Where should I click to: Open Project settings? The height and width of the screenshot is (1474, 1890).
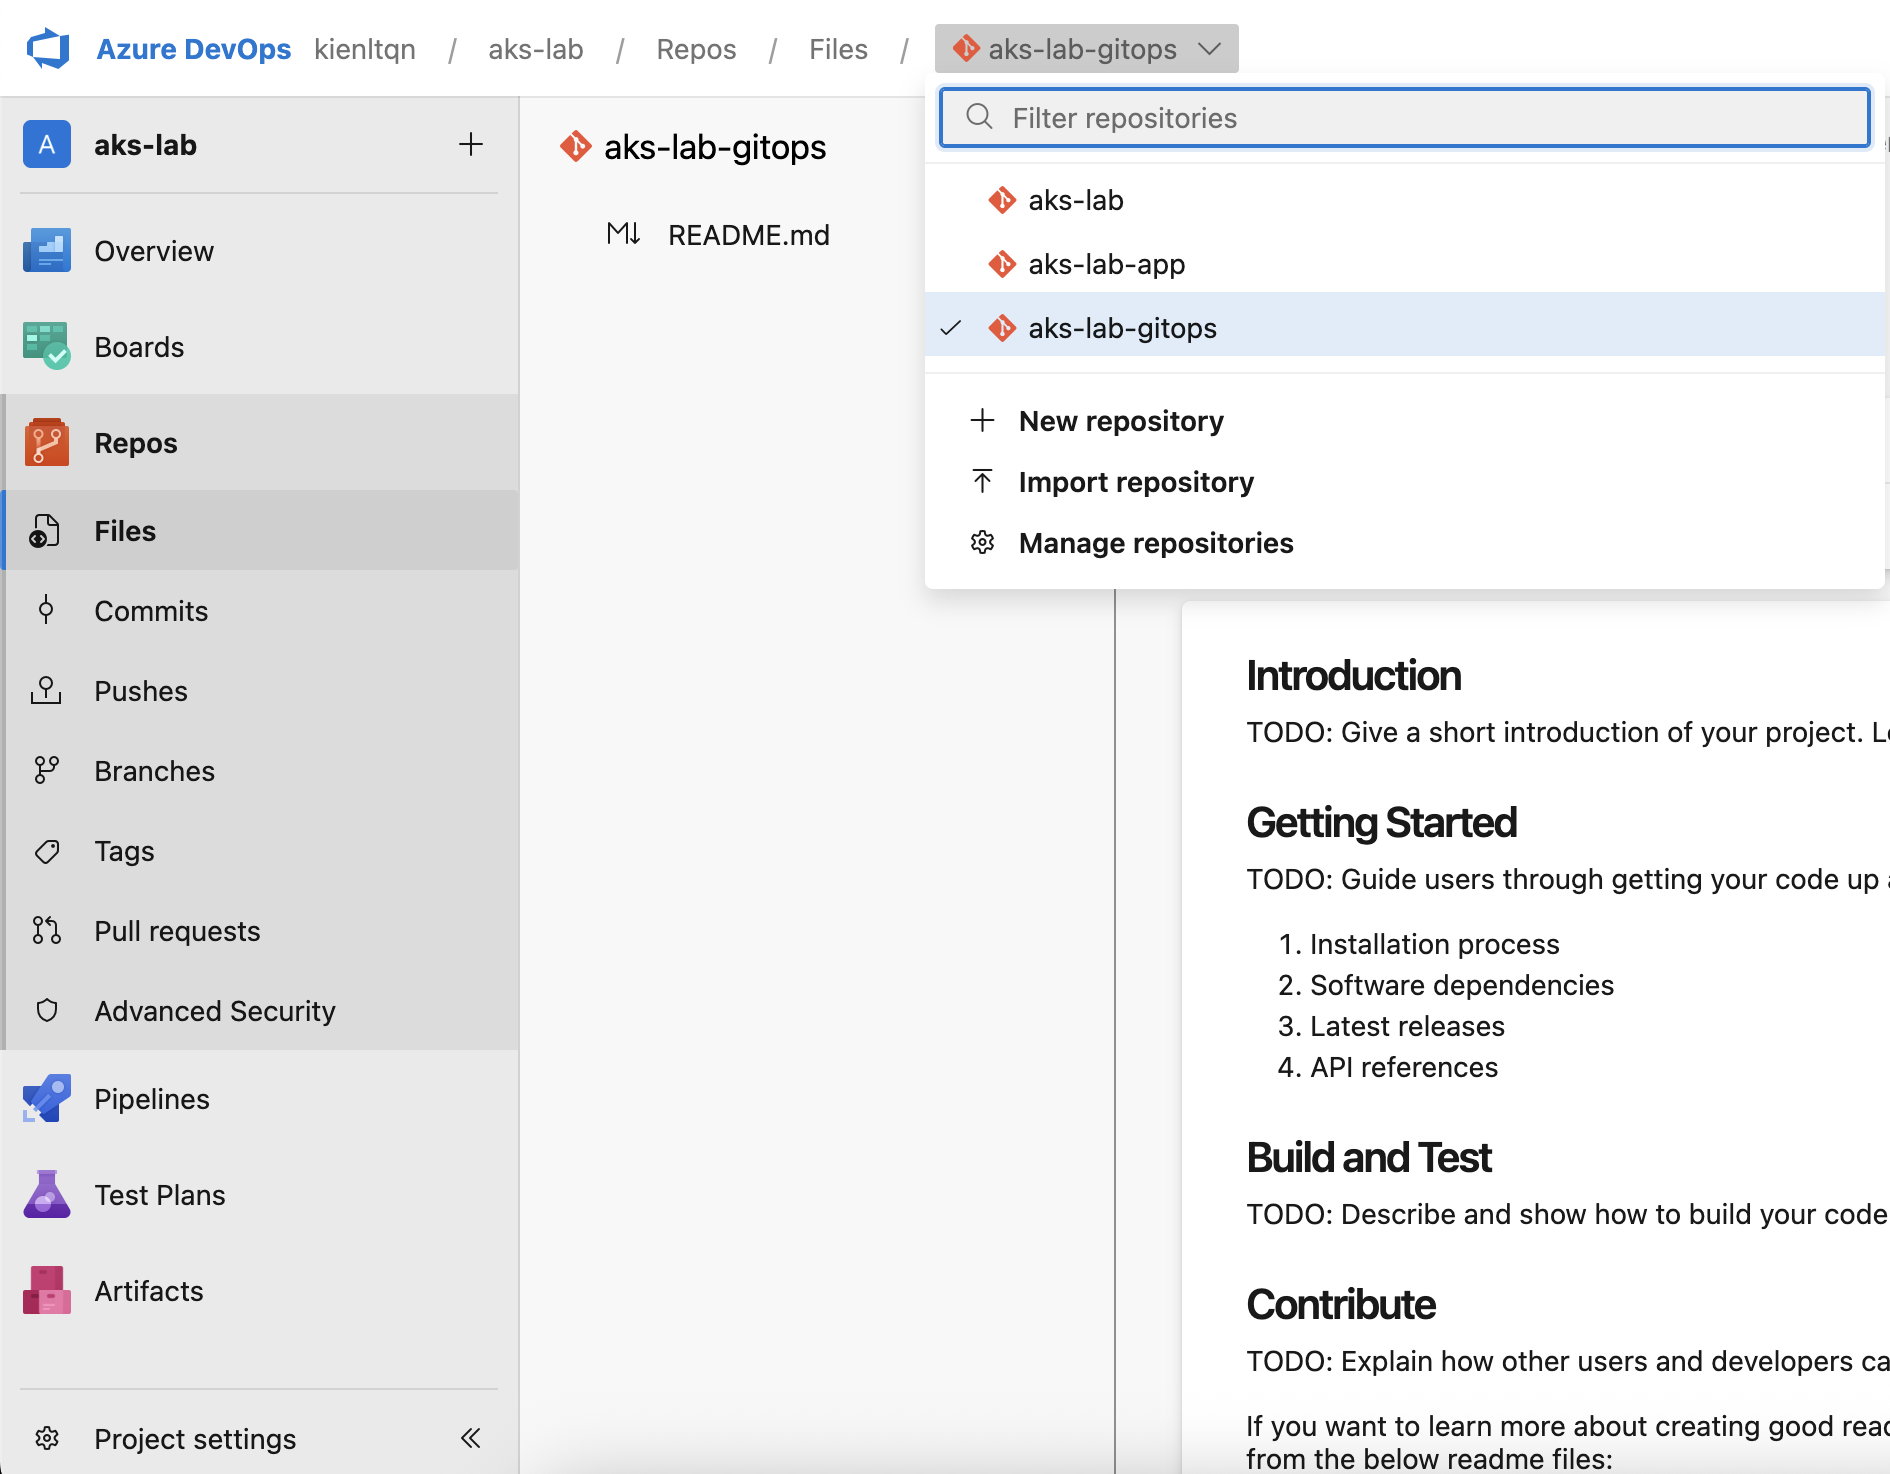click(195, 1439)
